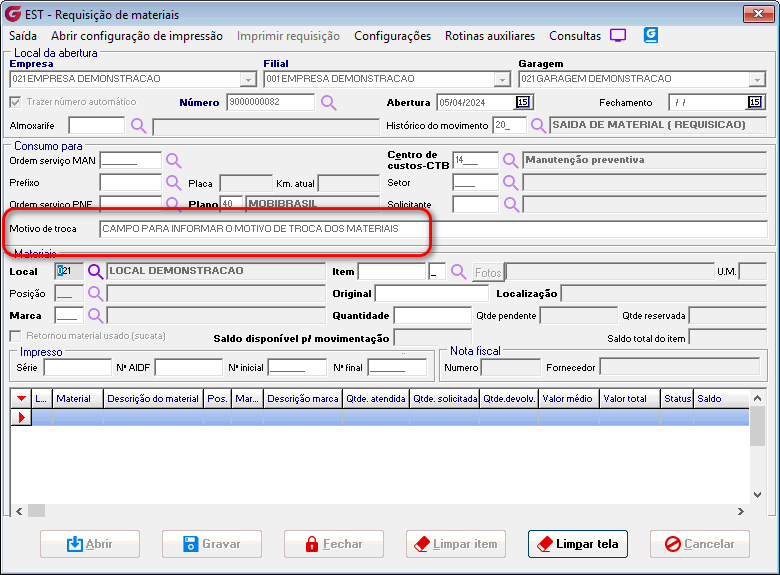Click the Fotos button
The height and width of the screenshot is (575, 780).
click(x=488, y=272)
